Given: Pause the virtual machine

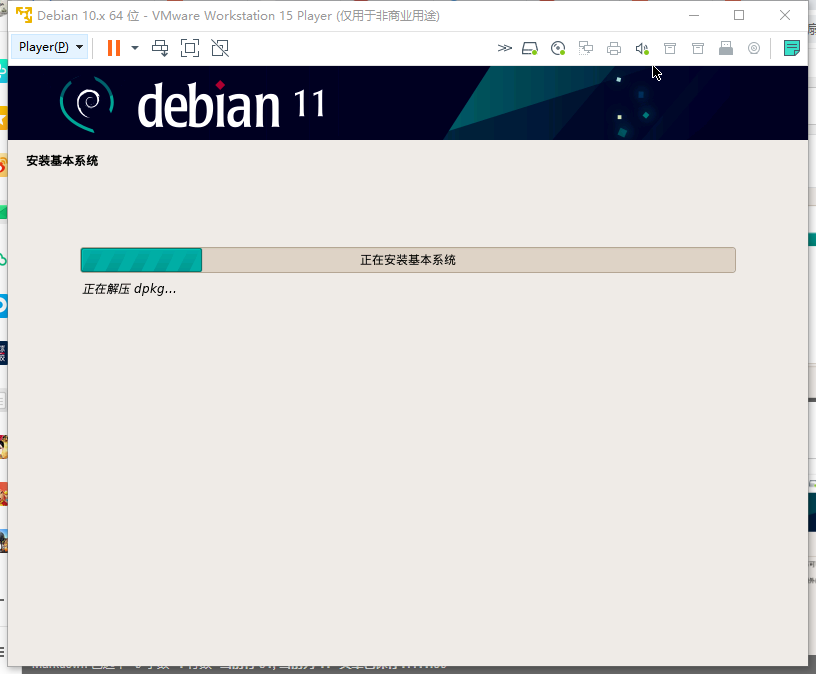Looking at the screenshot, I should [114, 48].
